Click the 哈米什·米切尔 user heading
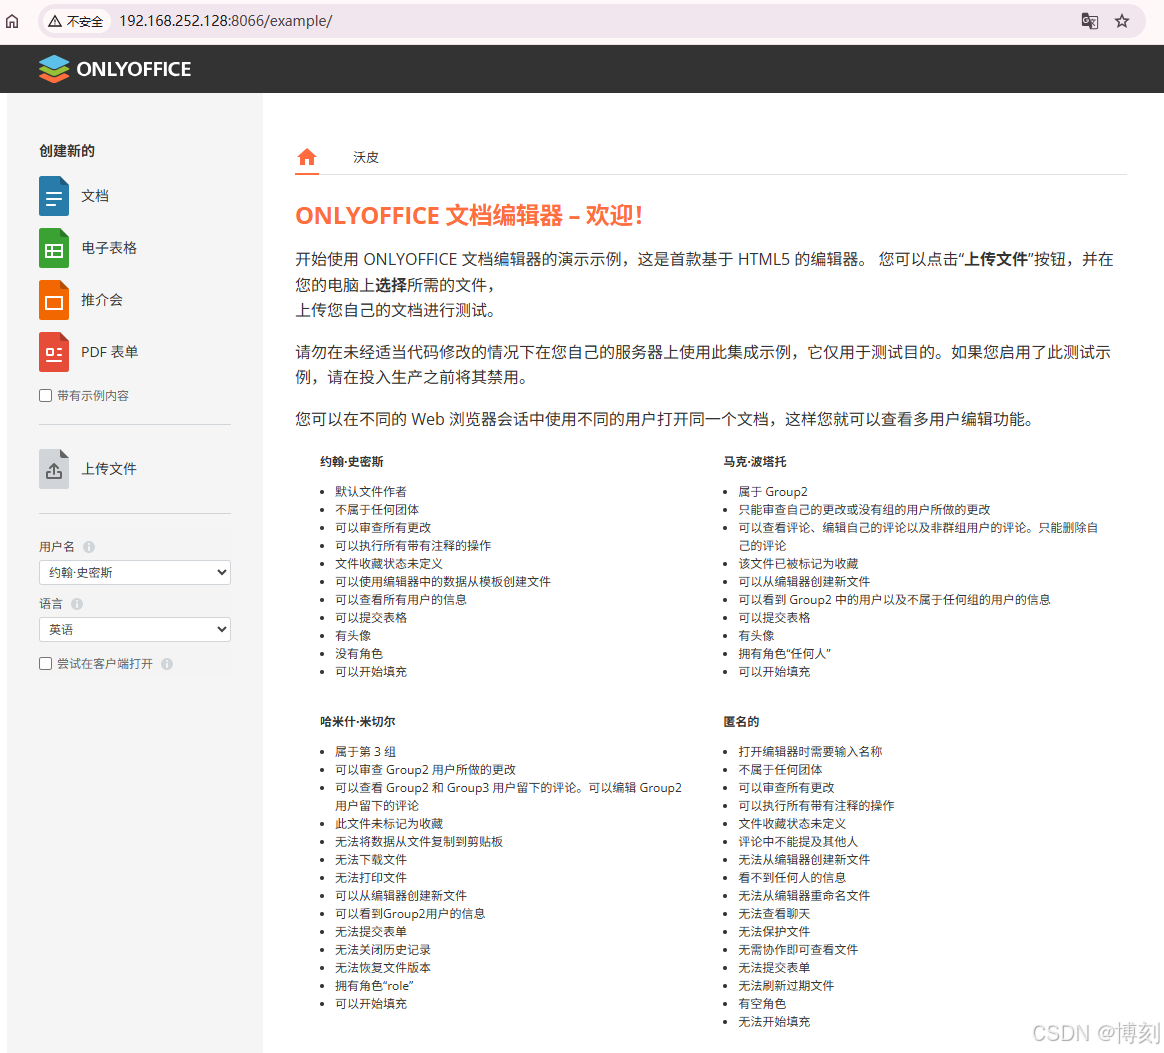 (358, 722)
